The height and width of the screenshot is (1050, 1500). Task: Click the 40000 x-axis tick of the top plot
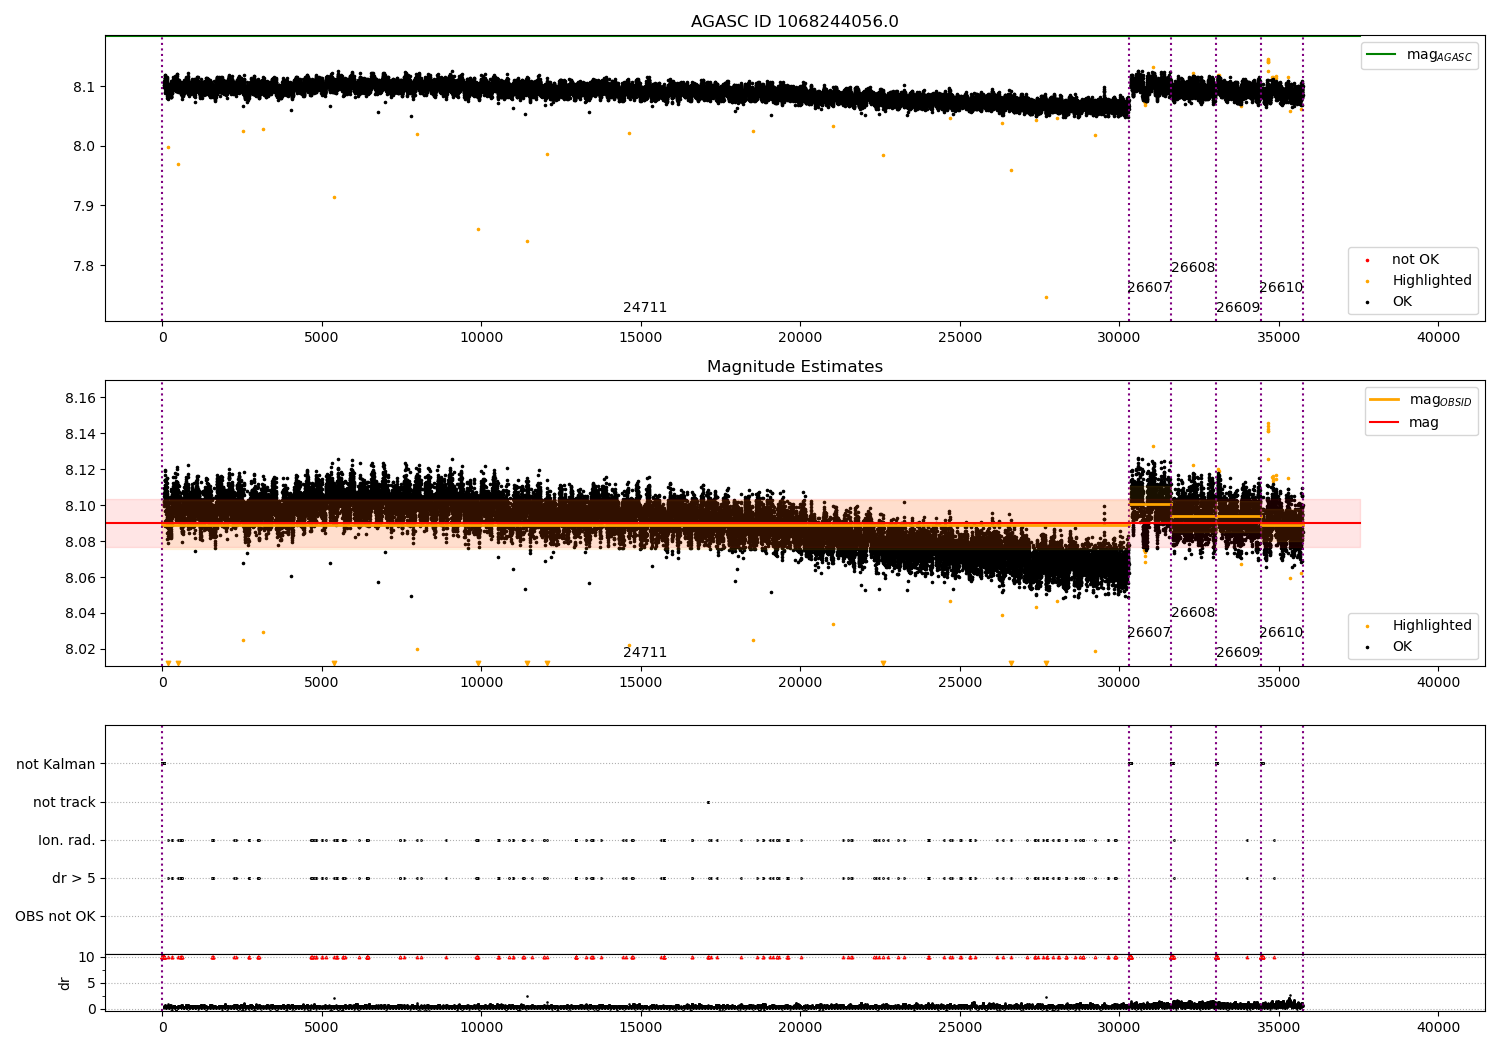(1439, 338)
